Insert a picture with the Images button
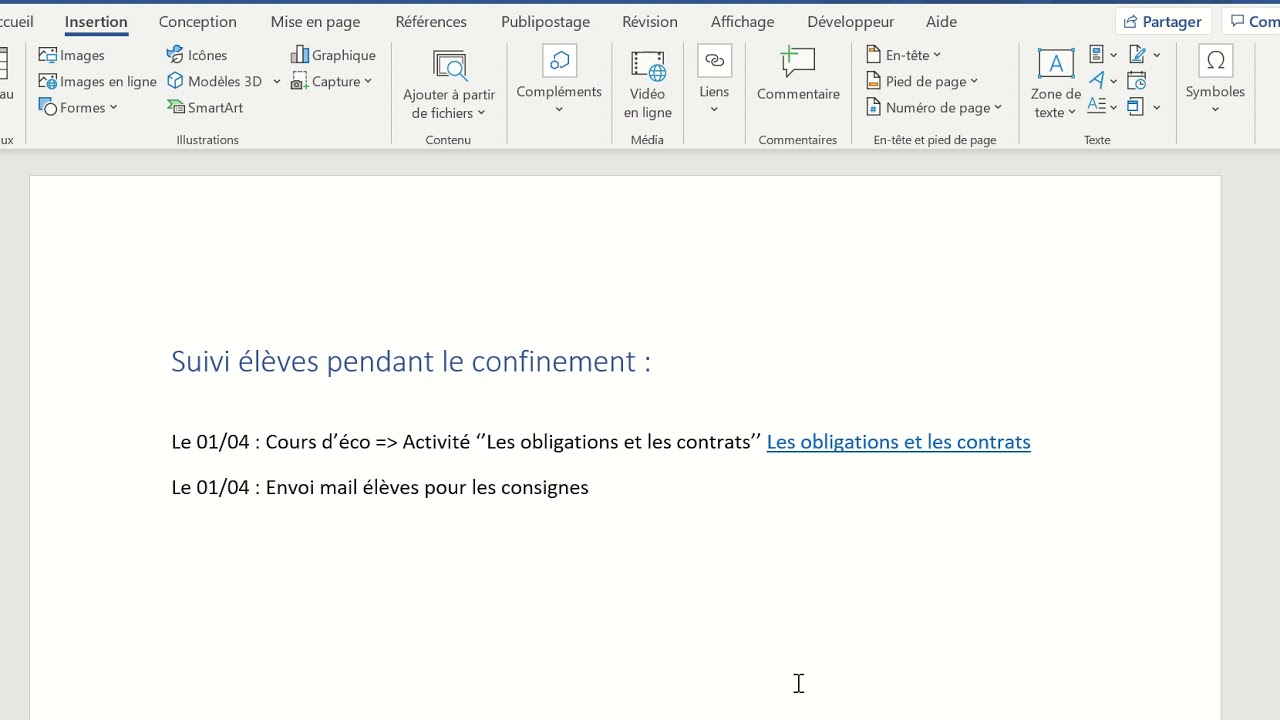Screen dimensions: 1280x720 71,55
